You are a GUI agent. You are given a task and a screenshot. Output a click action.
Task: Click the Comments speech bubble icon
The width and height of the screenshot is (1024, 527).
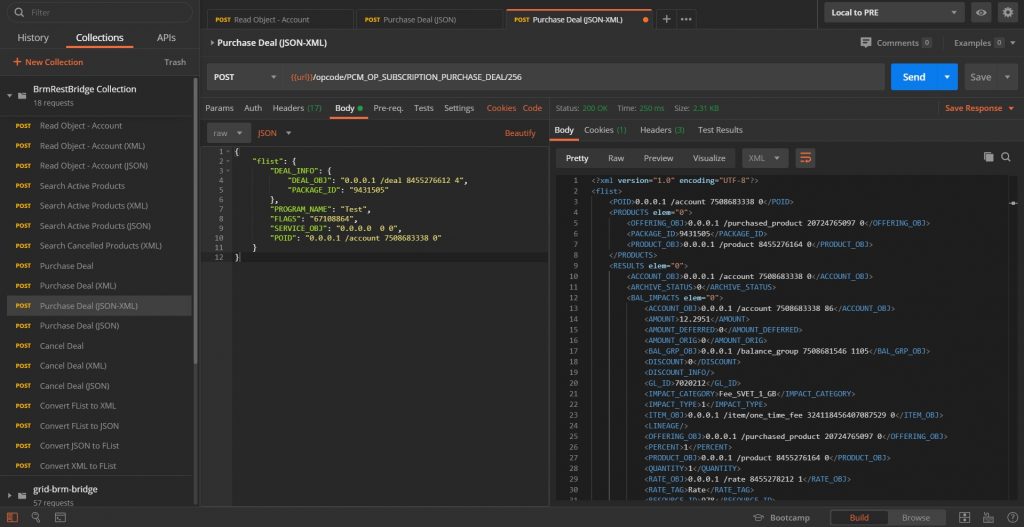[866, 42]
